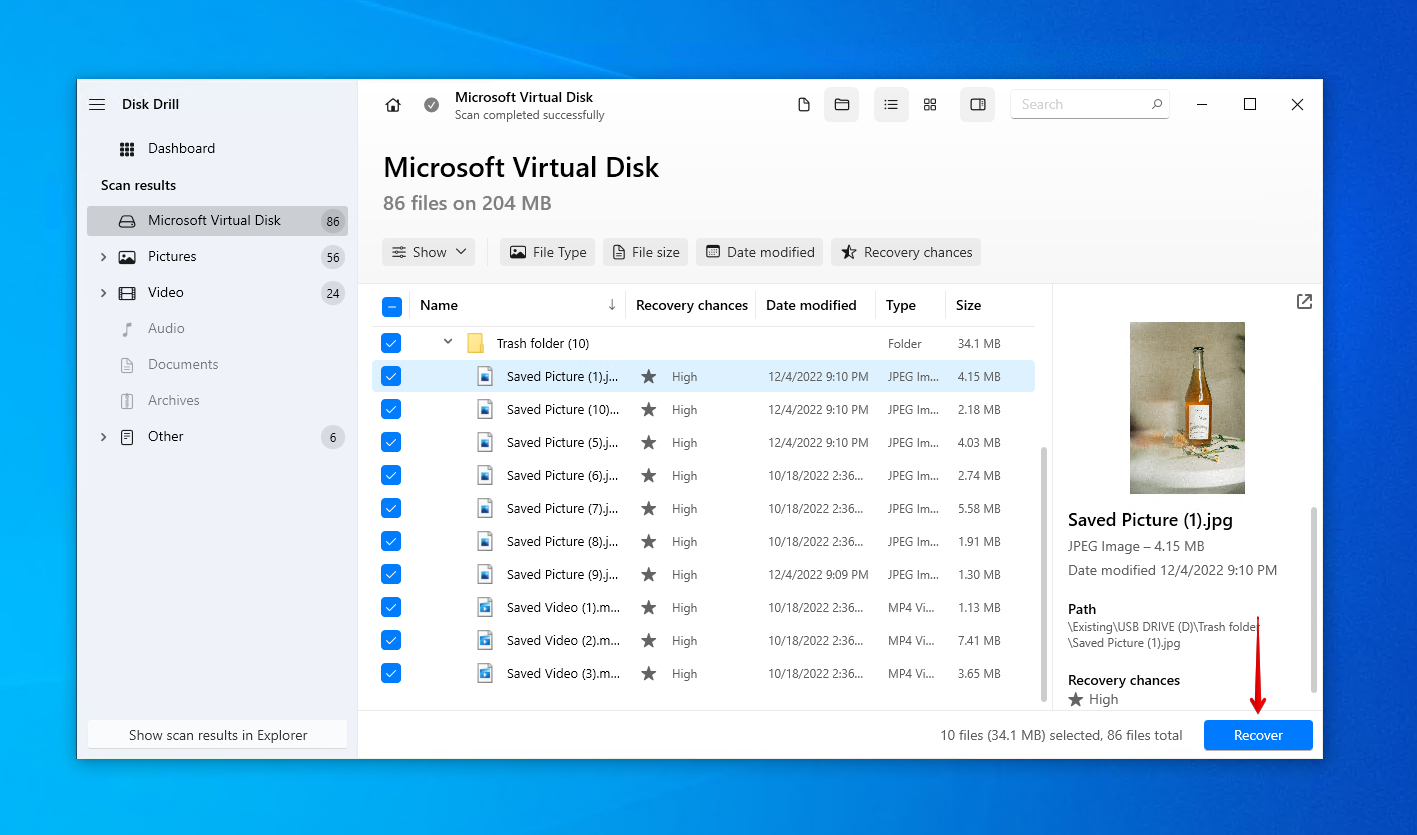Click the folder structure view icon
The height and width of the screenshot is (835, 1417).
841,104
